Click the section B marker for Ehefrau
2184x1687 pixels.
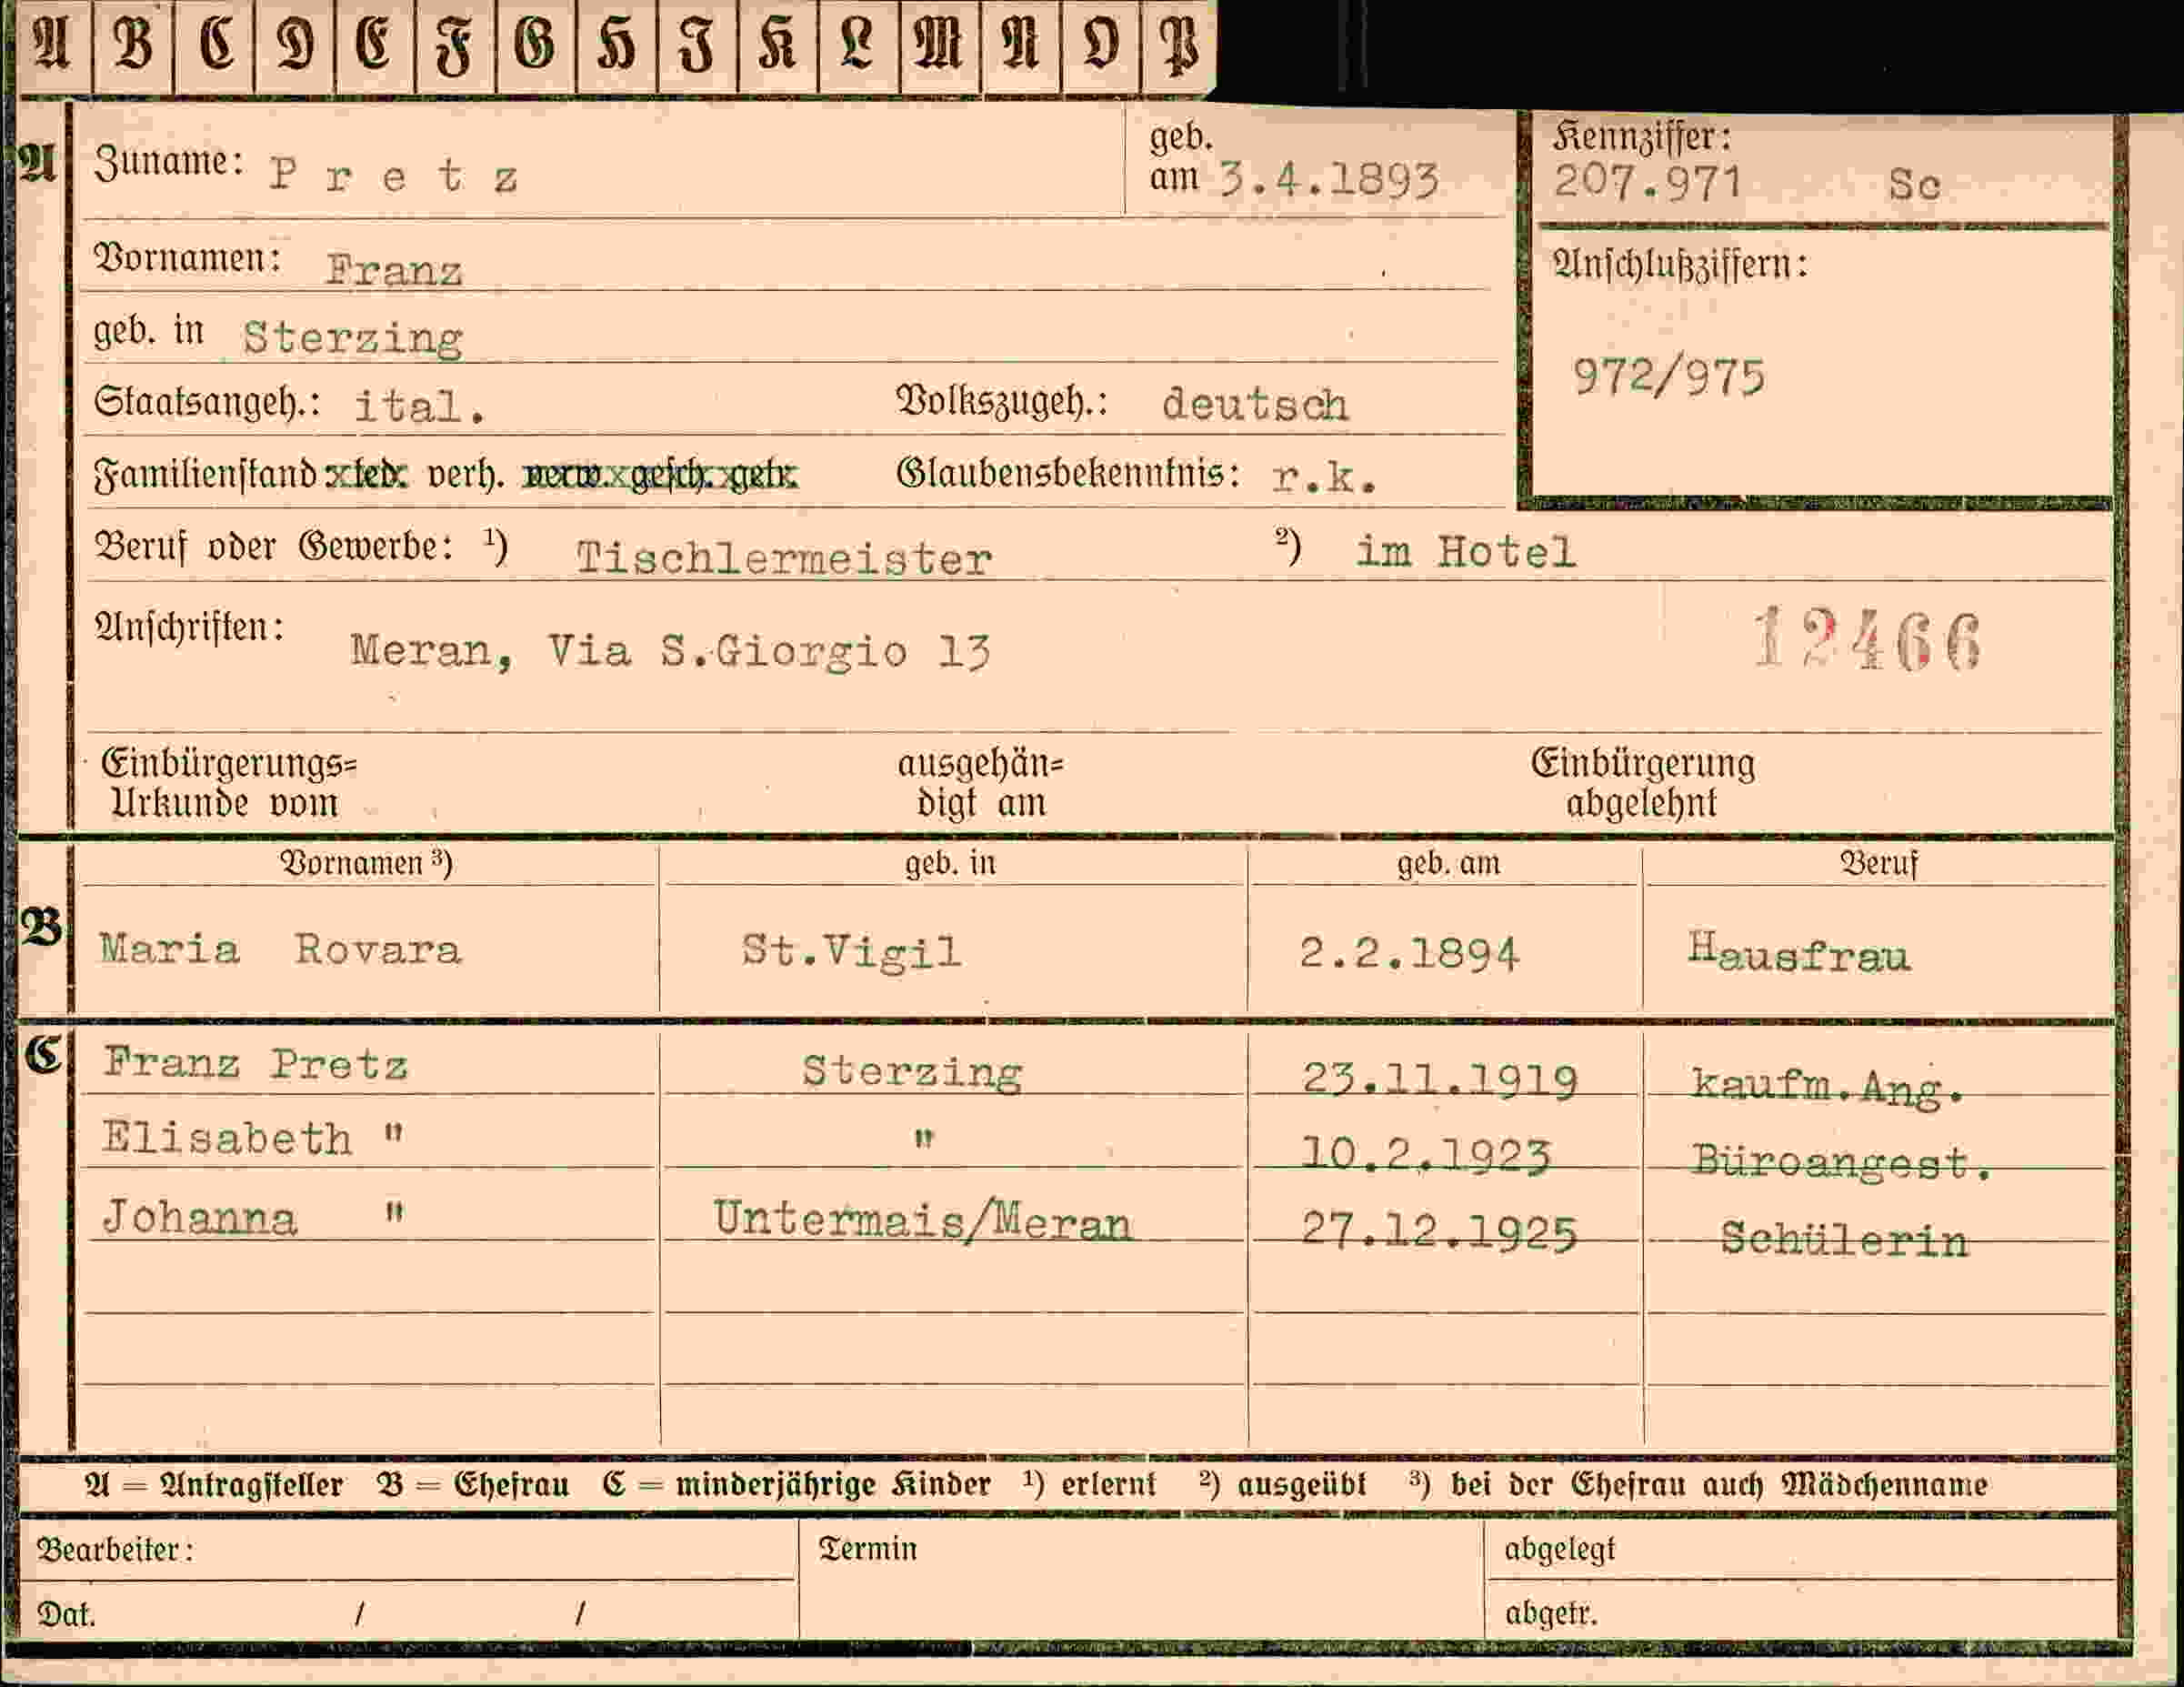[40, 928]
